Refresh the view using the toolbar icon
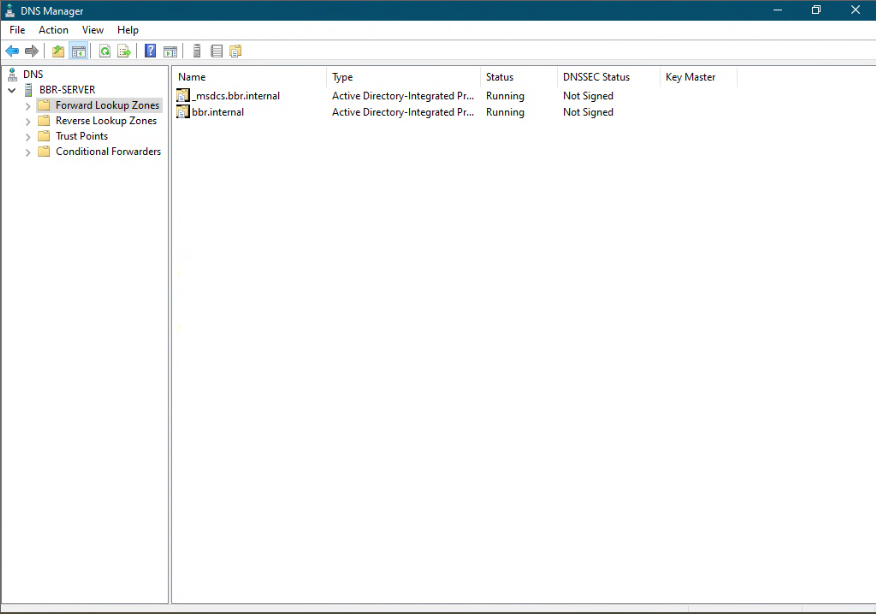 pyautogui.click(x=104, y=51)
